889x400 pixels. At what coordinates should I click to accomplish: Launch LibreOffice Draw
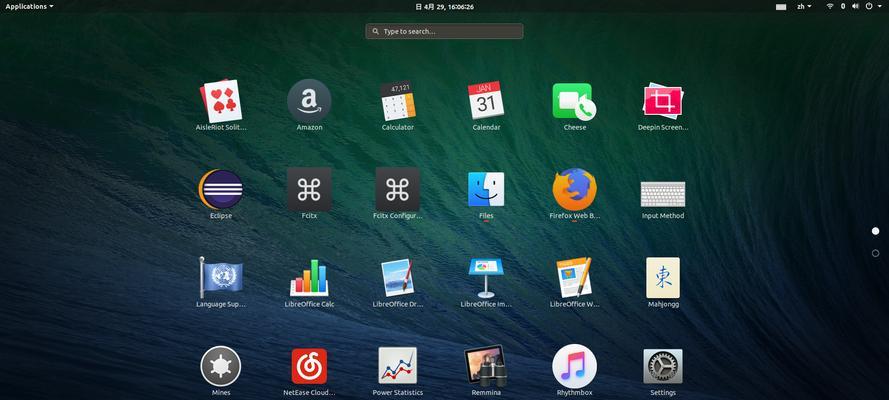coord(397,278)
